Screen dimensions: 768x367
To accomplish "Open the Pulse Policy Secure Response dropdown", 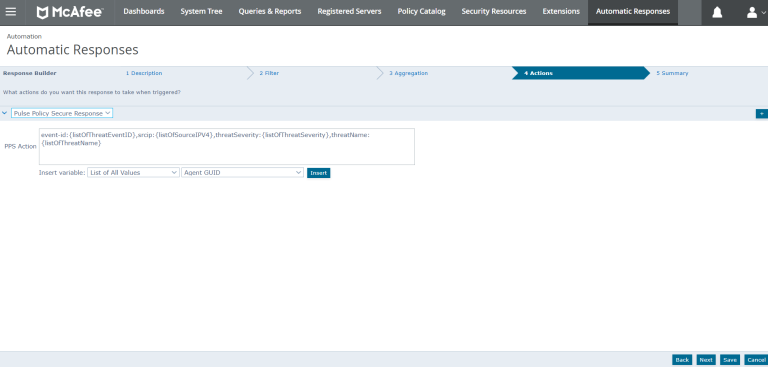I will (62, 113).
